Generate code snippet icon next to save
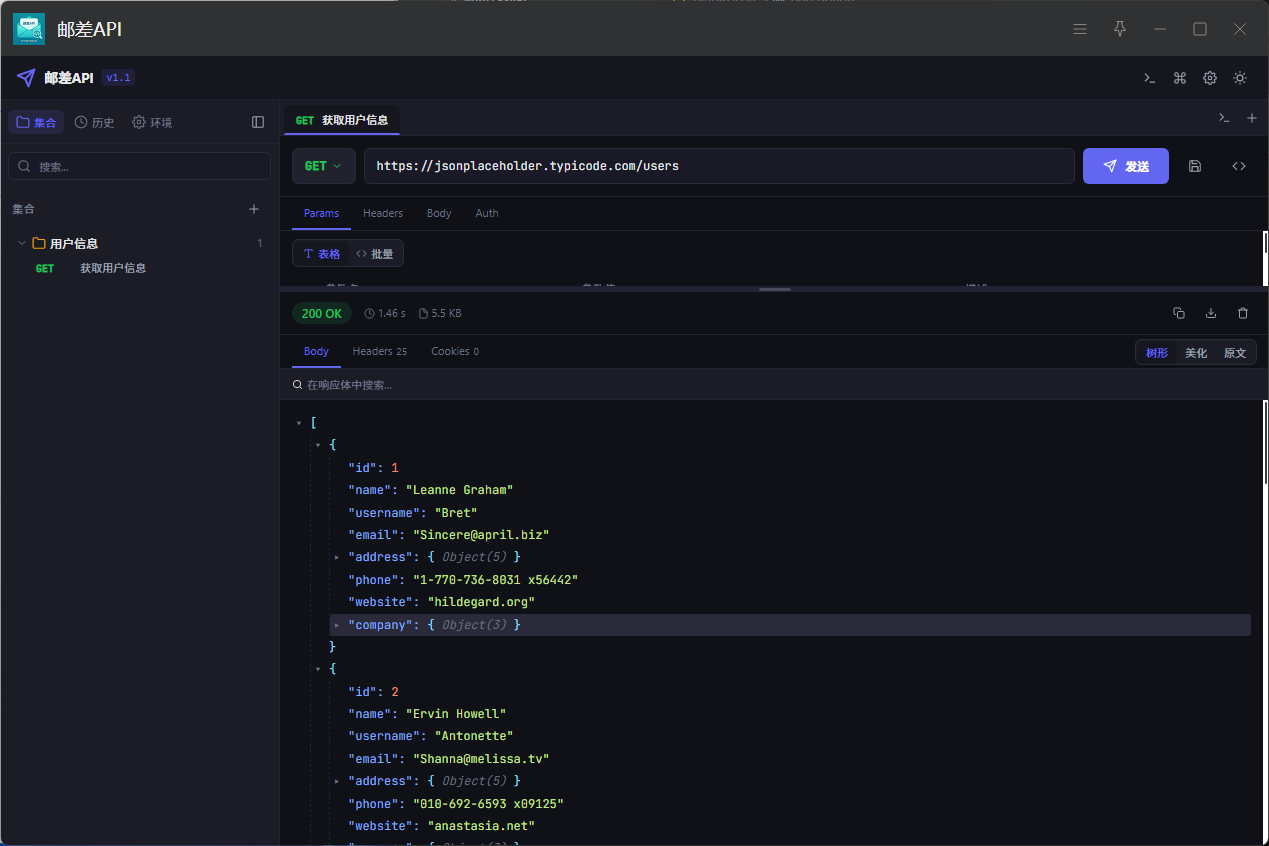This screenshot has height=846, width=1269. point(1239,166)
